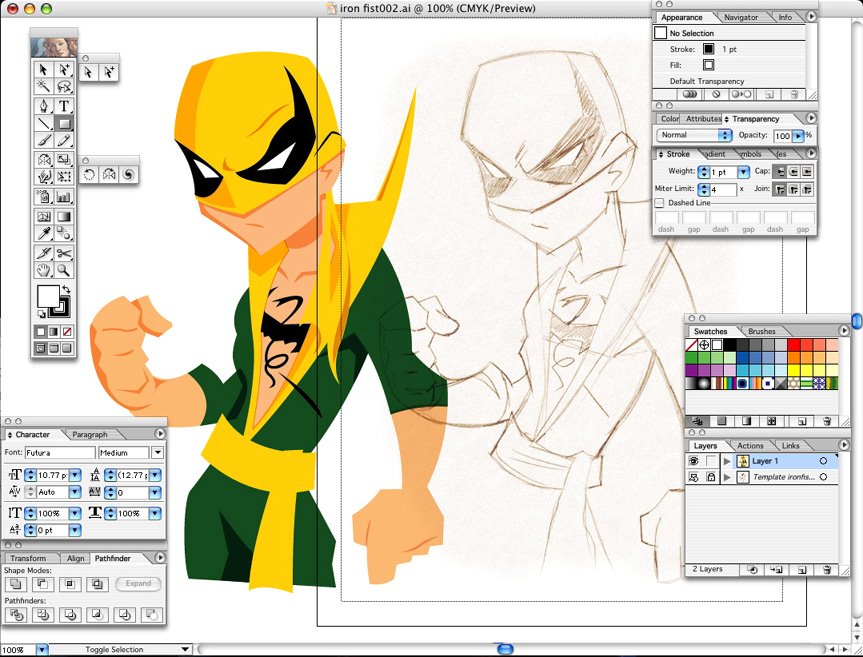The height and width of the screenshot is (657, 863).
Task: Open the Align tab
Action: (x=75, y=559)
